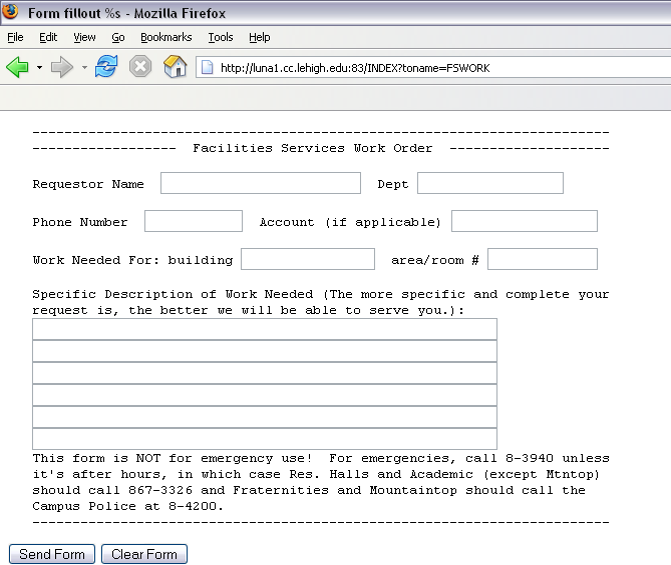Open the Bookmarks menu
Screen dimensions: 671x565
(x=166, y=38)
